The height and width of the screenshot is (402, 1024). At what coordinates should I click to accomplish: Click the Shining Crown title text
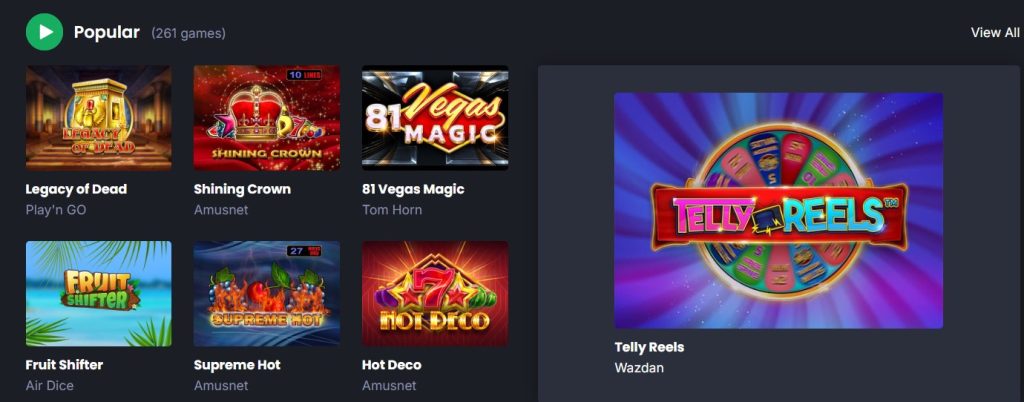[x=242, y=189]
